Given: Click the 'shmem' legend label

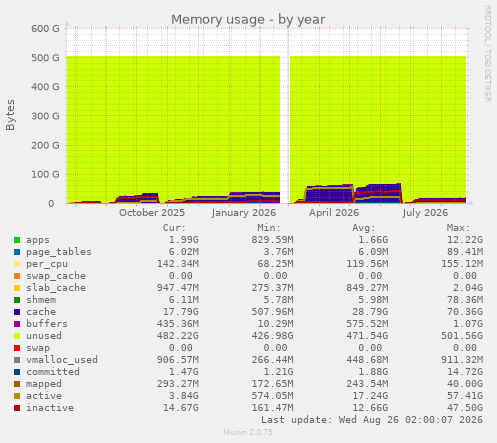Looking at the screenshot, I should coord(41,300).
